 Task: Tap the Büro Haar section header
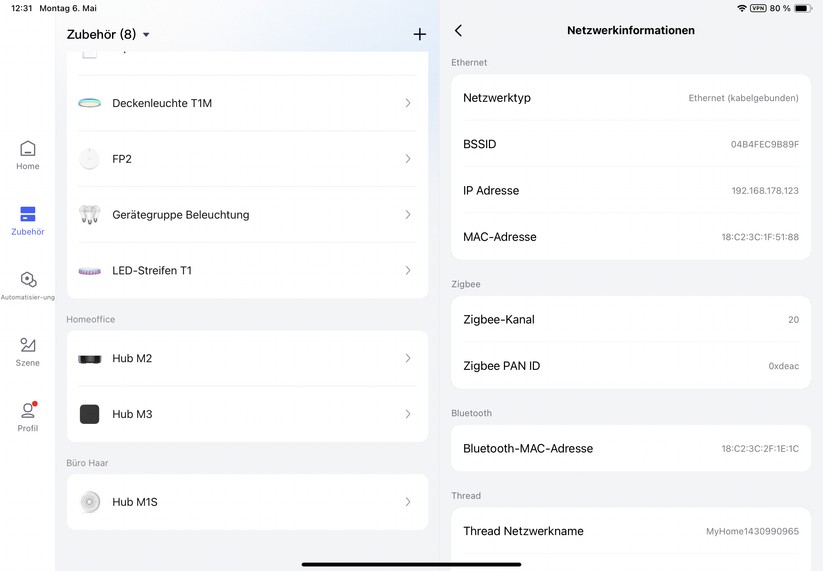point(87,463)
